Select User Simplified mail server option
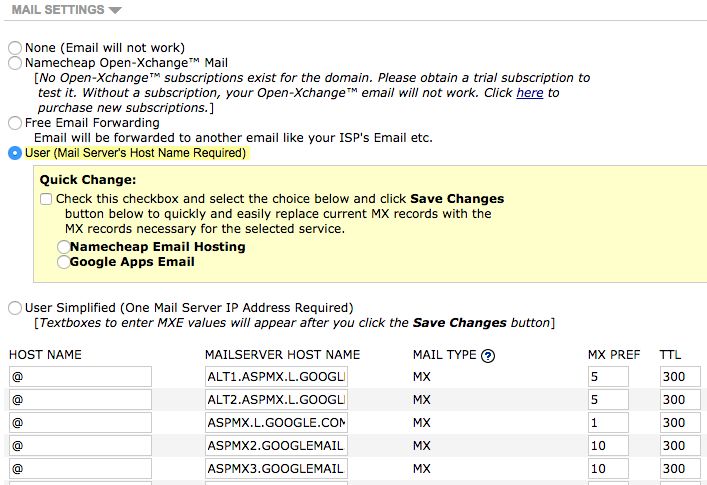The width and height of the screenshot is (707, 485). point(15,308)
